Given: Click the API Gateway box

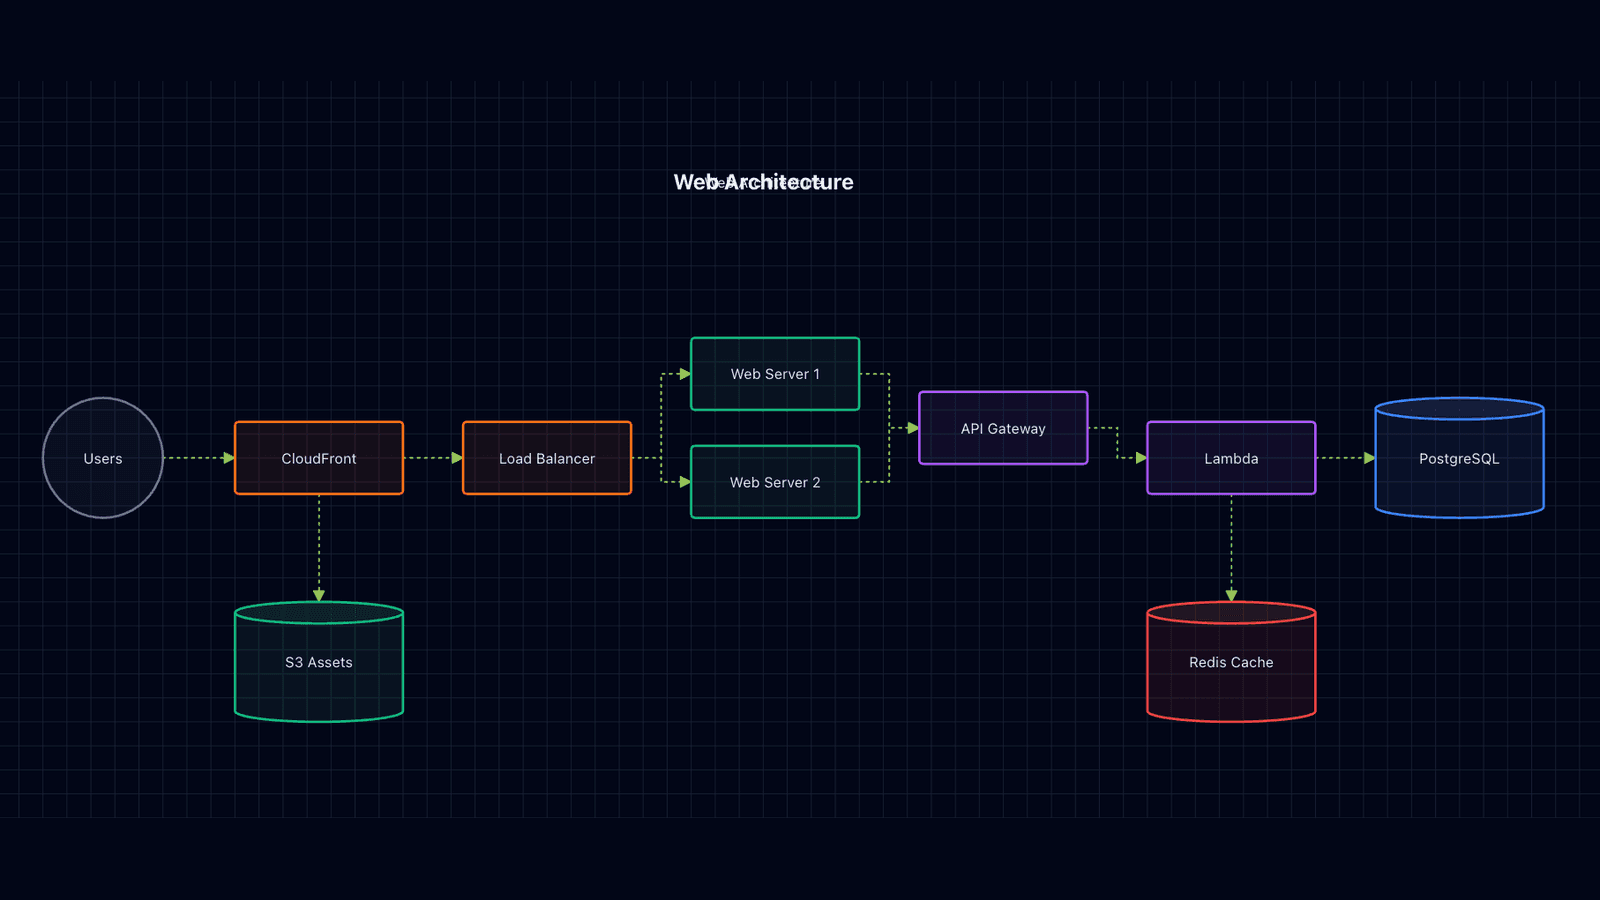Looking at the screenshot, I should pos(1003,428).
